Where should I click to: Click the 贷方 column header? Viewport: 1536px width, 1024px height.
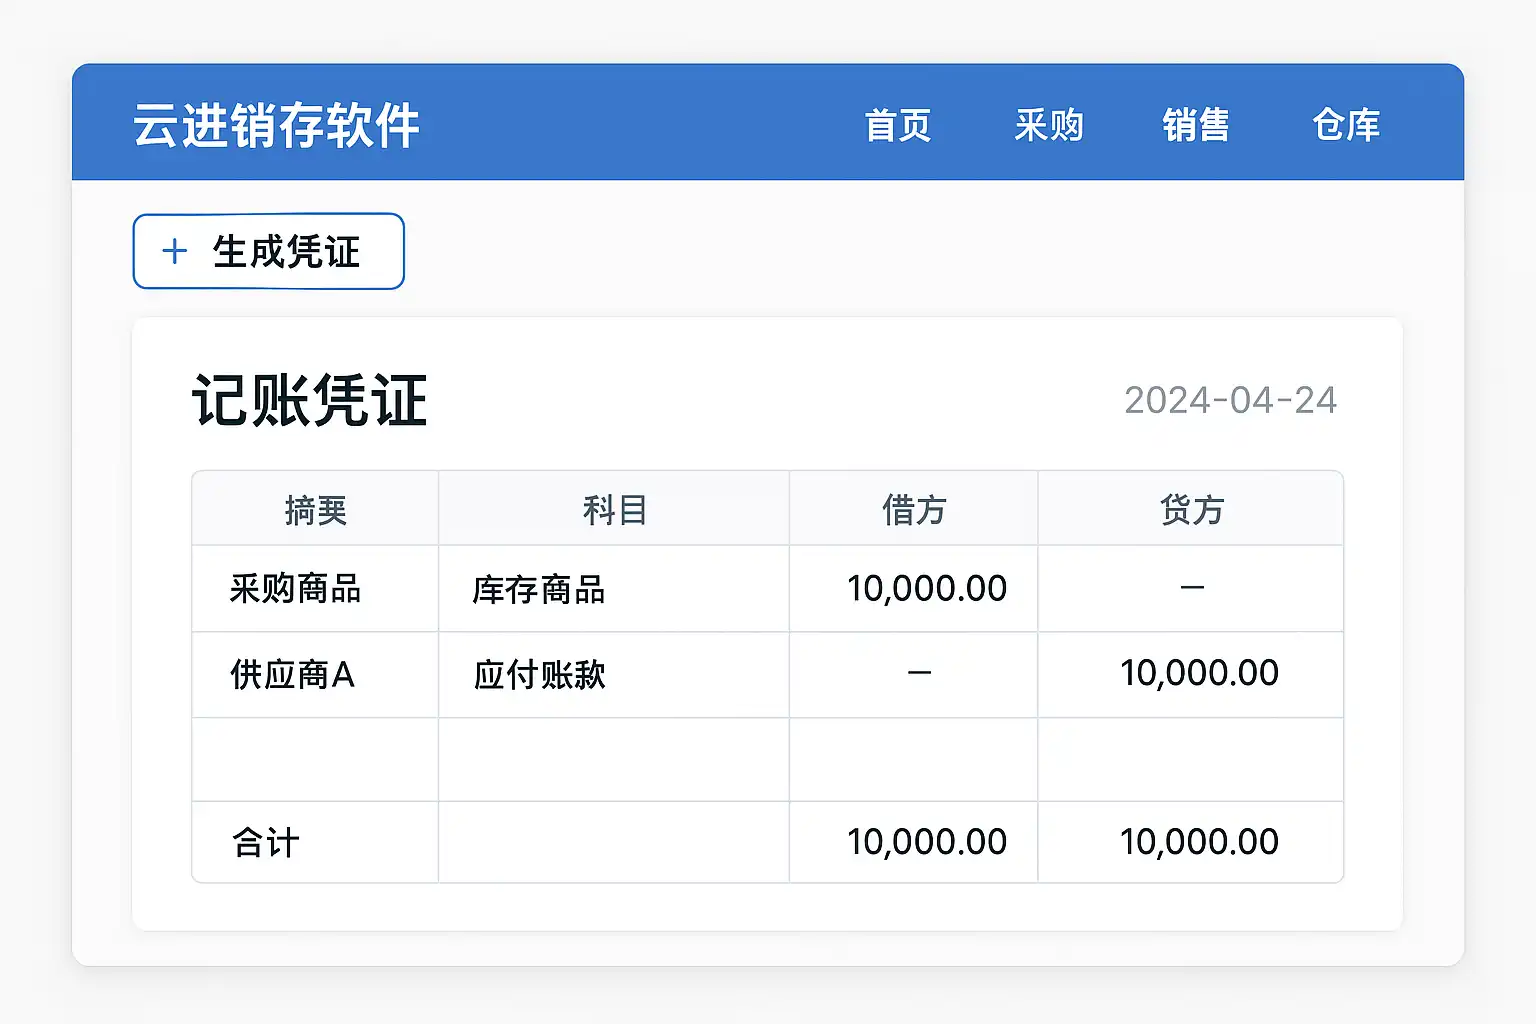tap(1191, 510)
